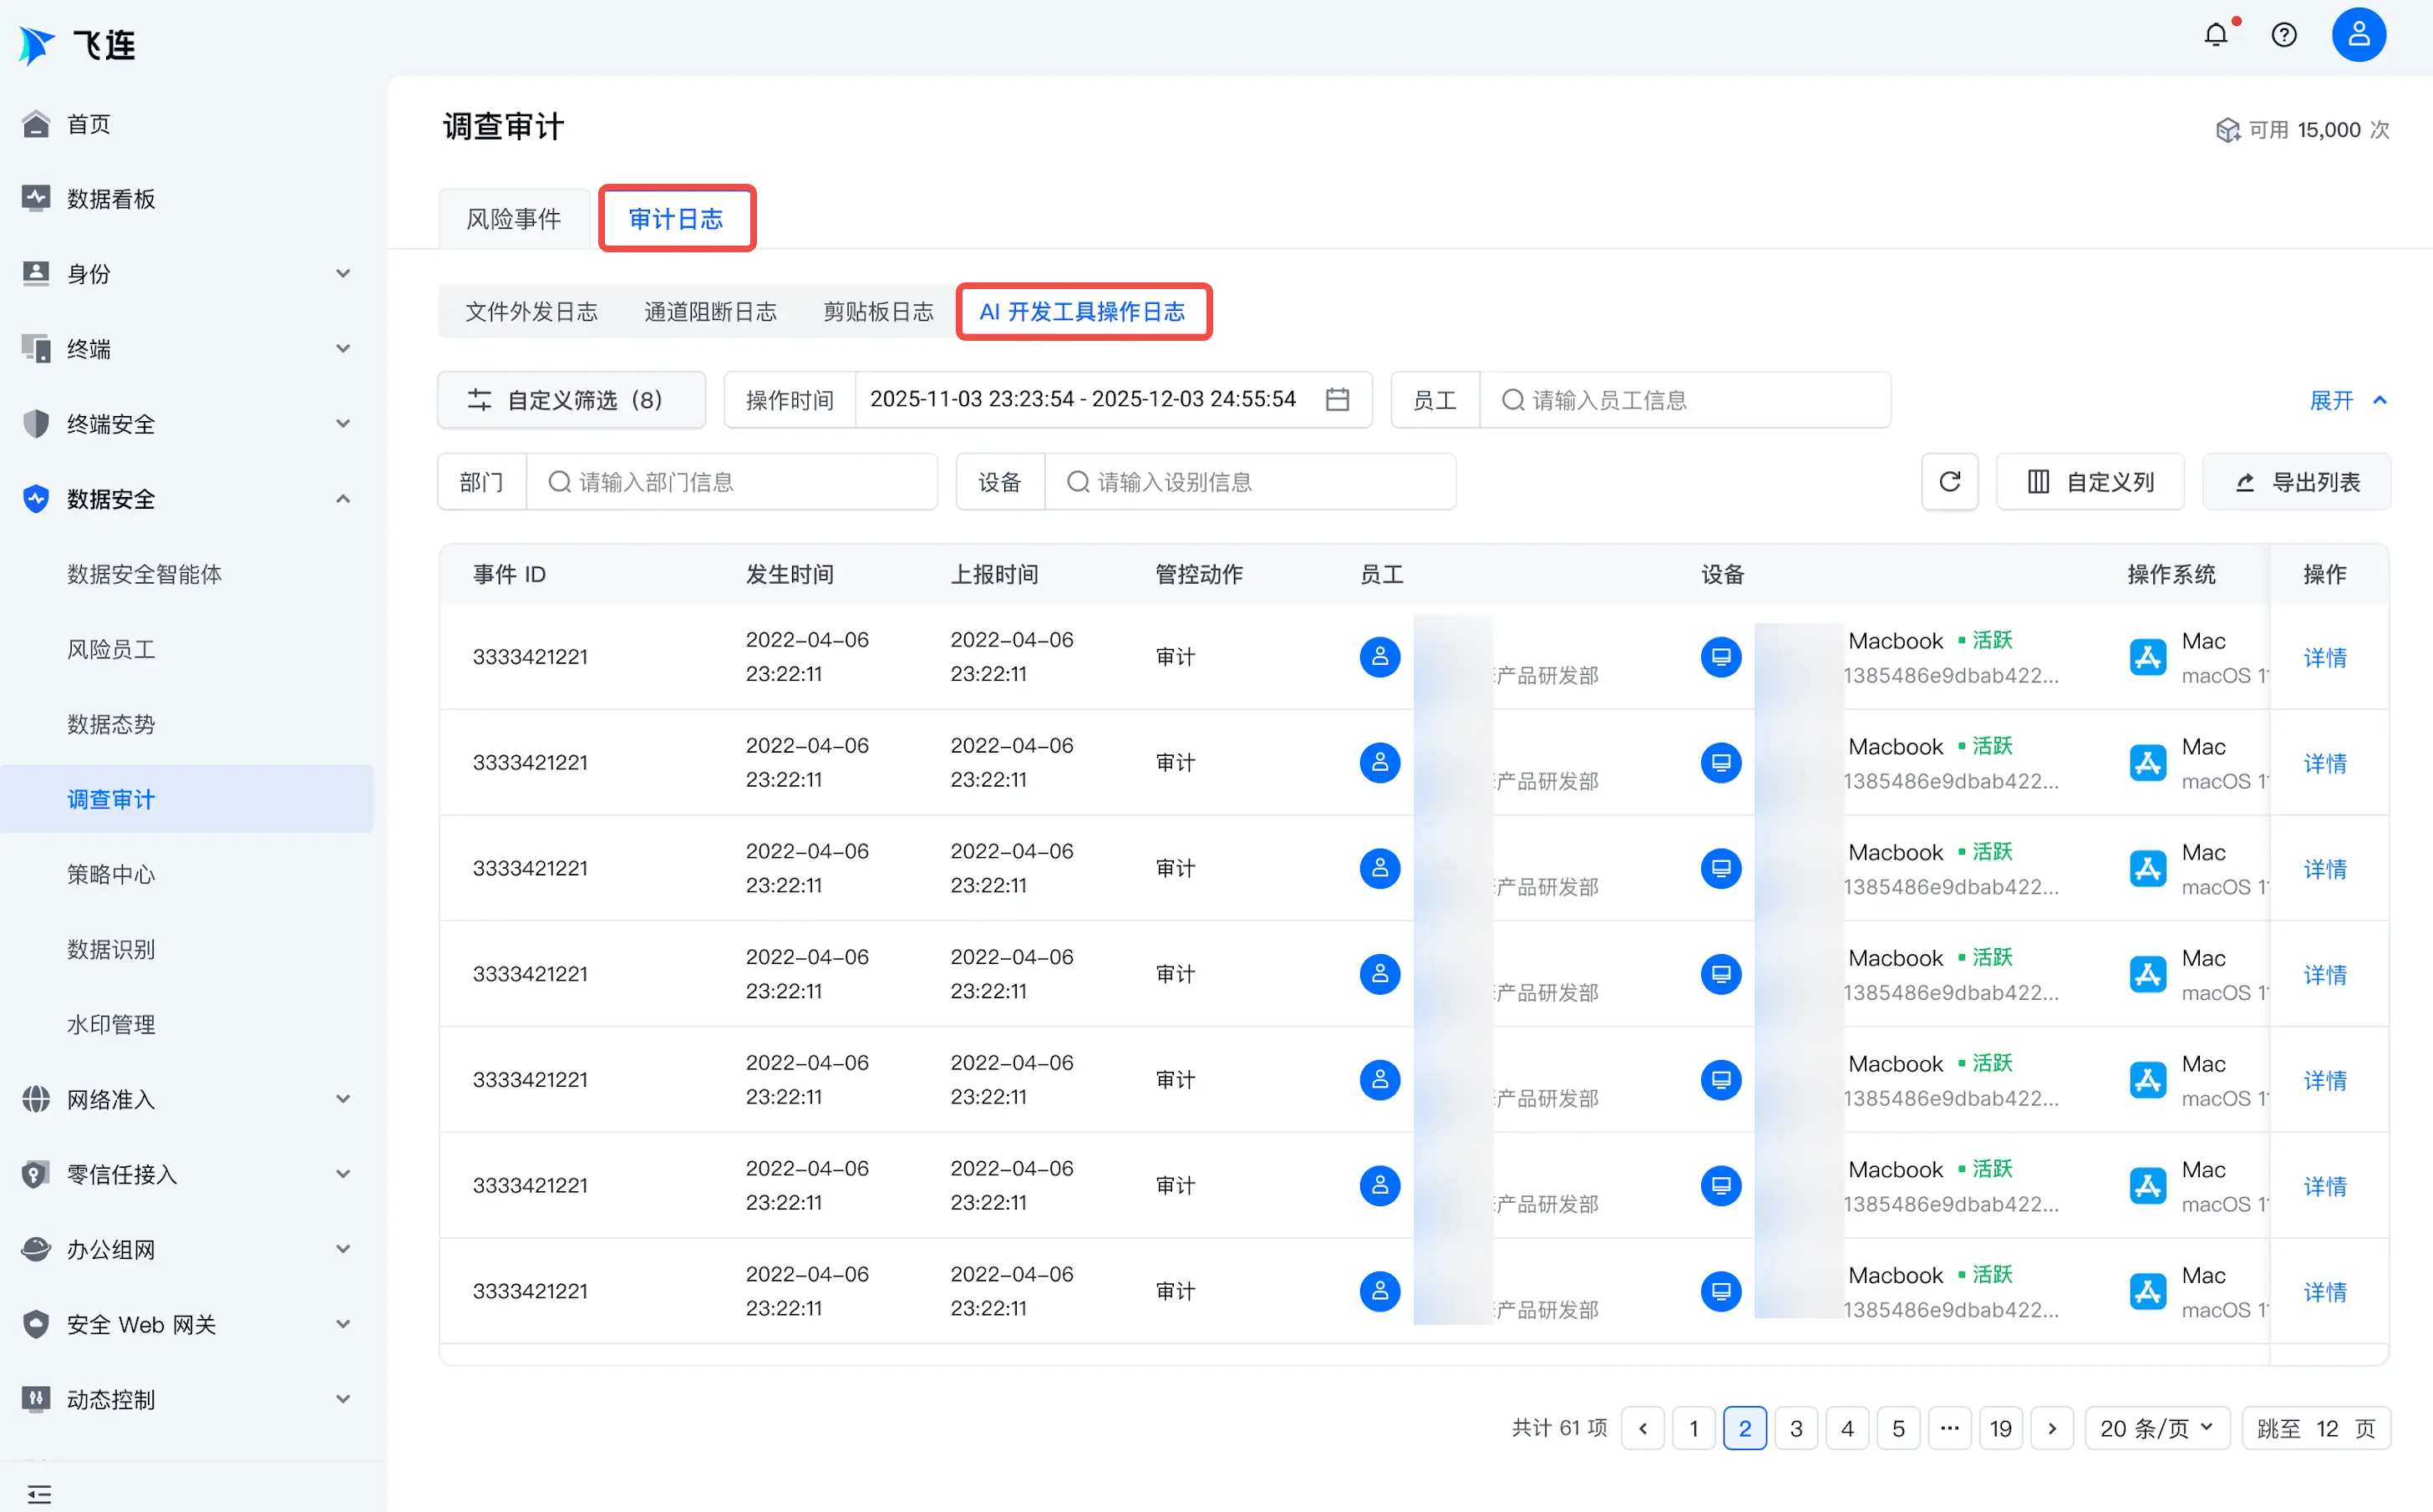
Task: Click the 员工 search input field
Action: pos(1685,400)
